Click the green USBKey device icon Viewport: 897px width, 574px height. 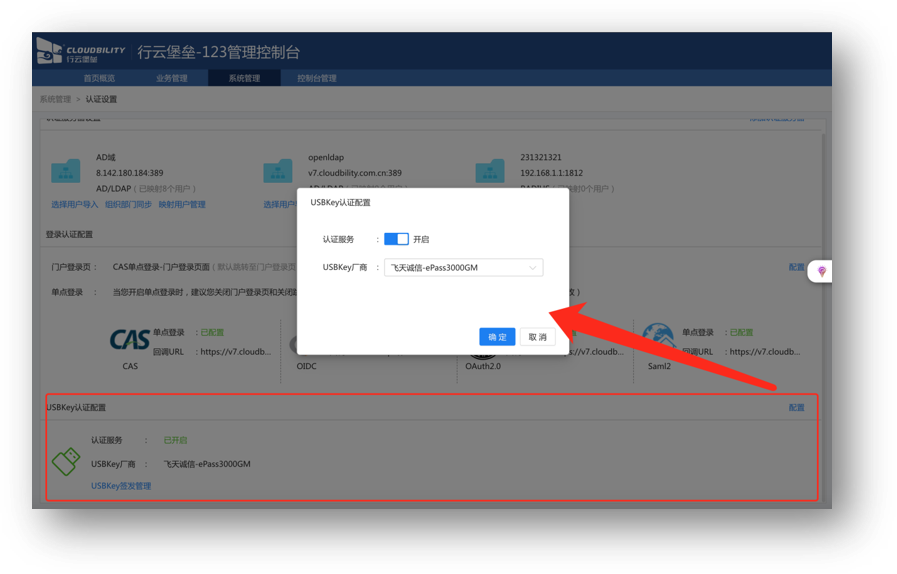tap(66, 462)
